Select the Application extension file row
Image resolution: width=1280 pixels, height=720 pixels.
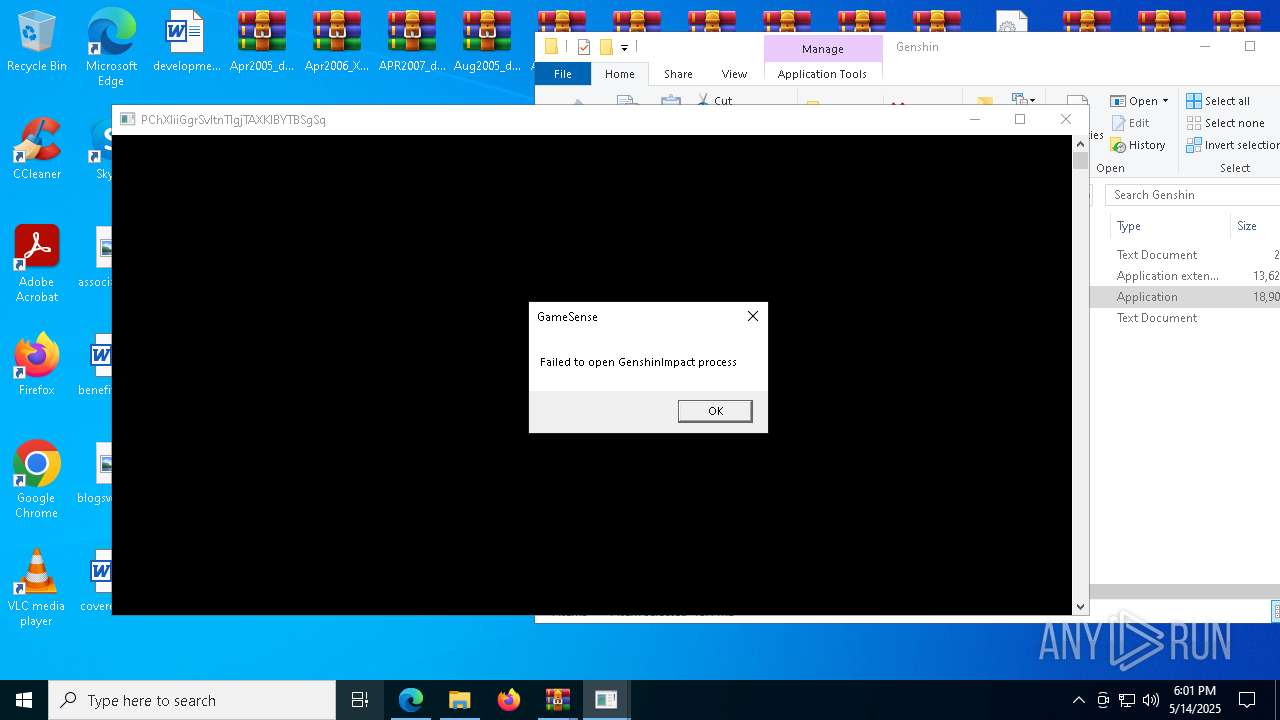click(1185, 276)
